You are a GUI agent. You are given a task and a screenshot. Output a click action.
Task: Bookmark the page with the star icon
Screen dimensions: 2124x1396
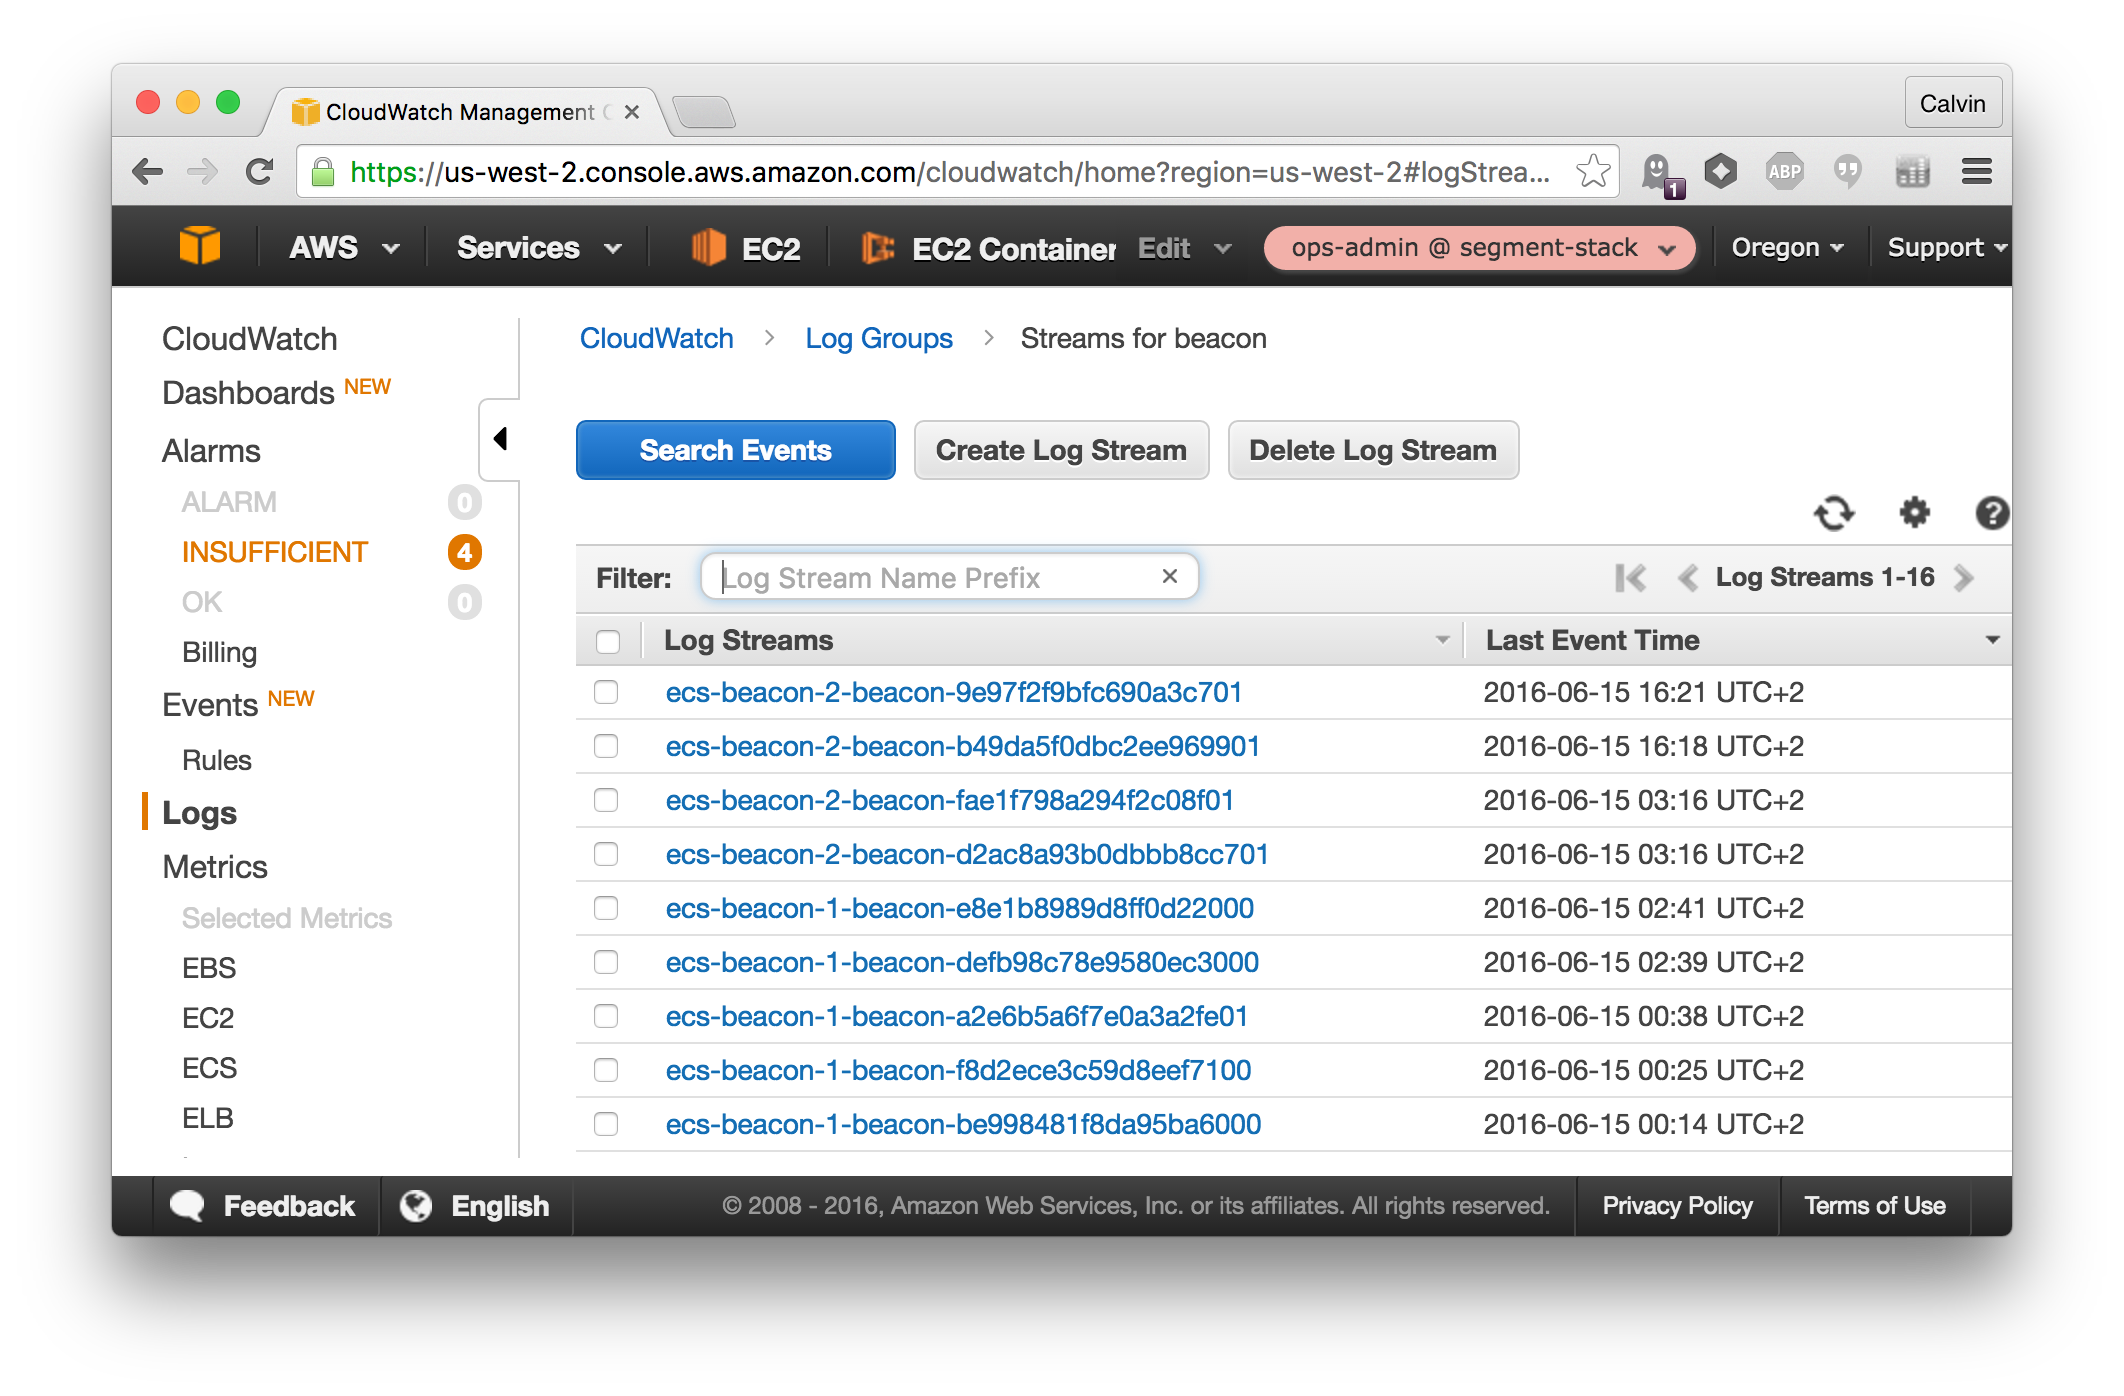(1592, 172)
